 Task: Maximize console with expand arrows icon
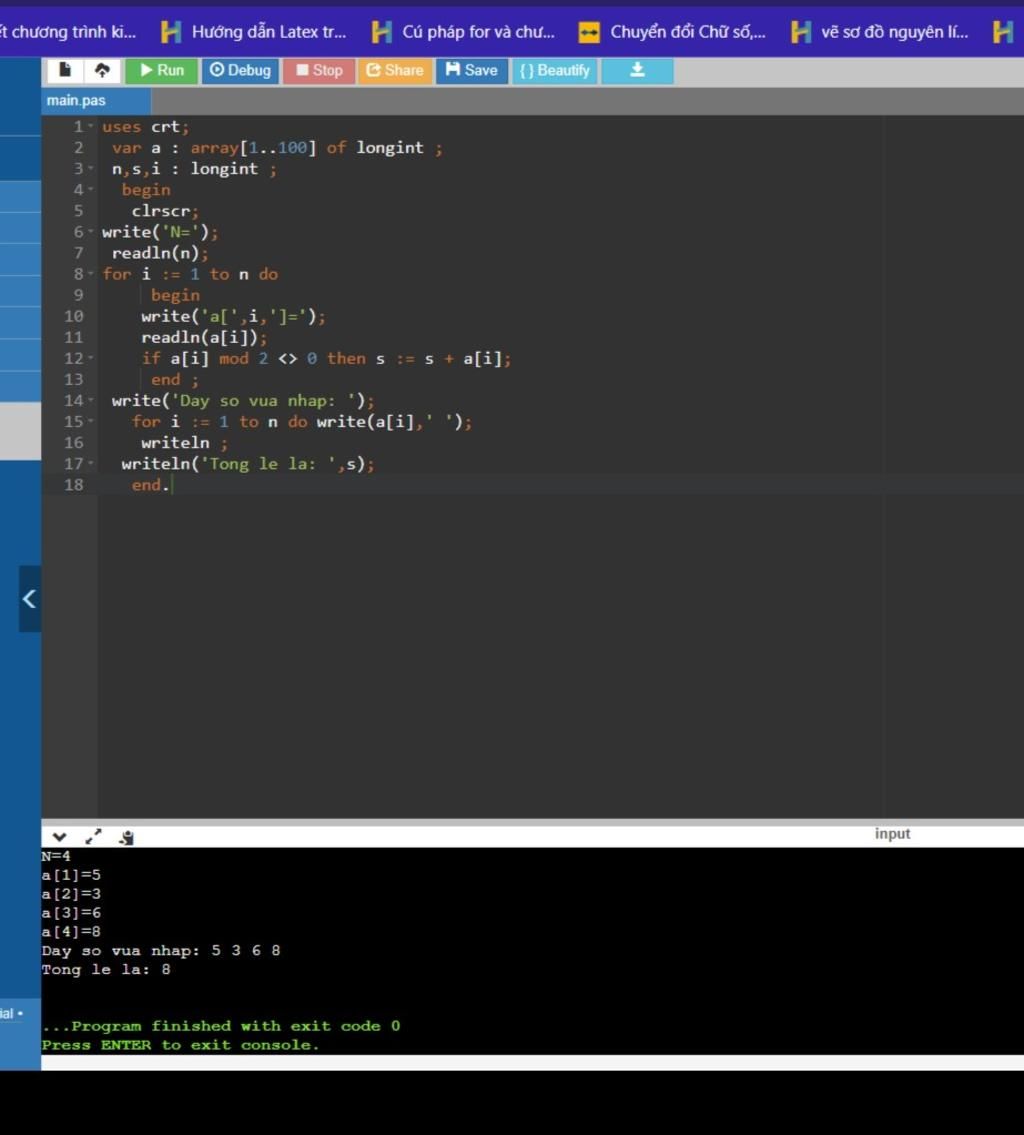click(93, 837)
